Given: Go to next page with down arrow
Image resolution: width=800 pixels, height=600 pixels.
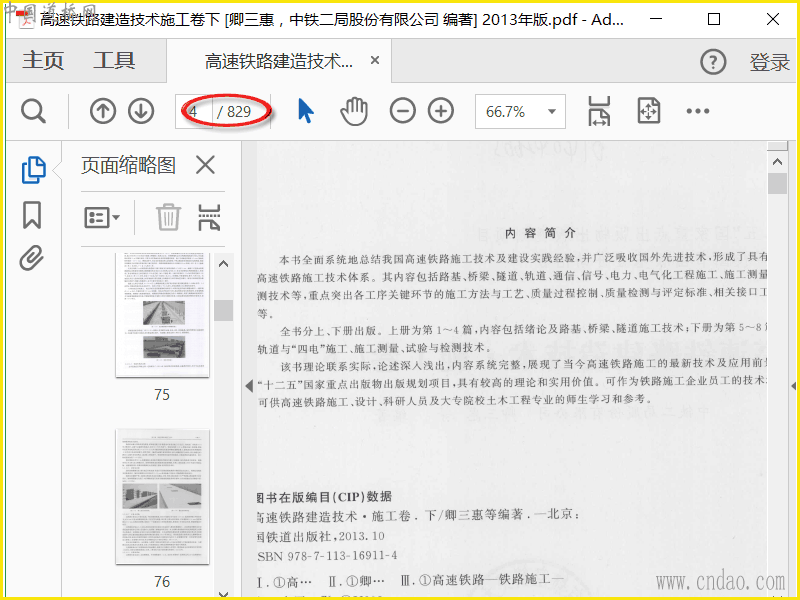Looking at the screenshot, I should click(141, 111).
